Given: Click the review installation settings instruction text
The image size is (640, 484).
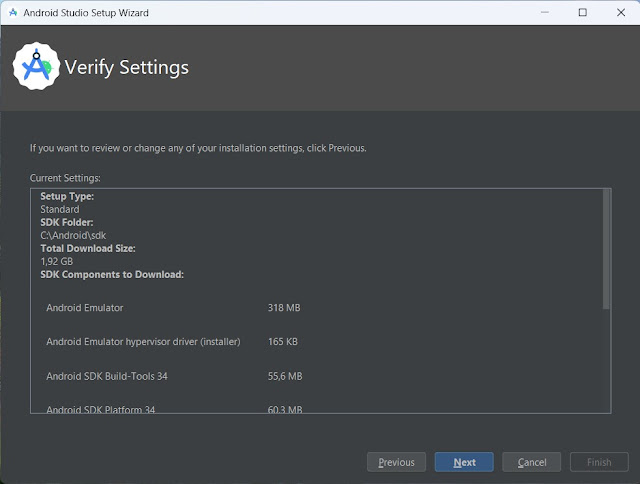Looking at the screenshot, I should (x=198, y=148).
